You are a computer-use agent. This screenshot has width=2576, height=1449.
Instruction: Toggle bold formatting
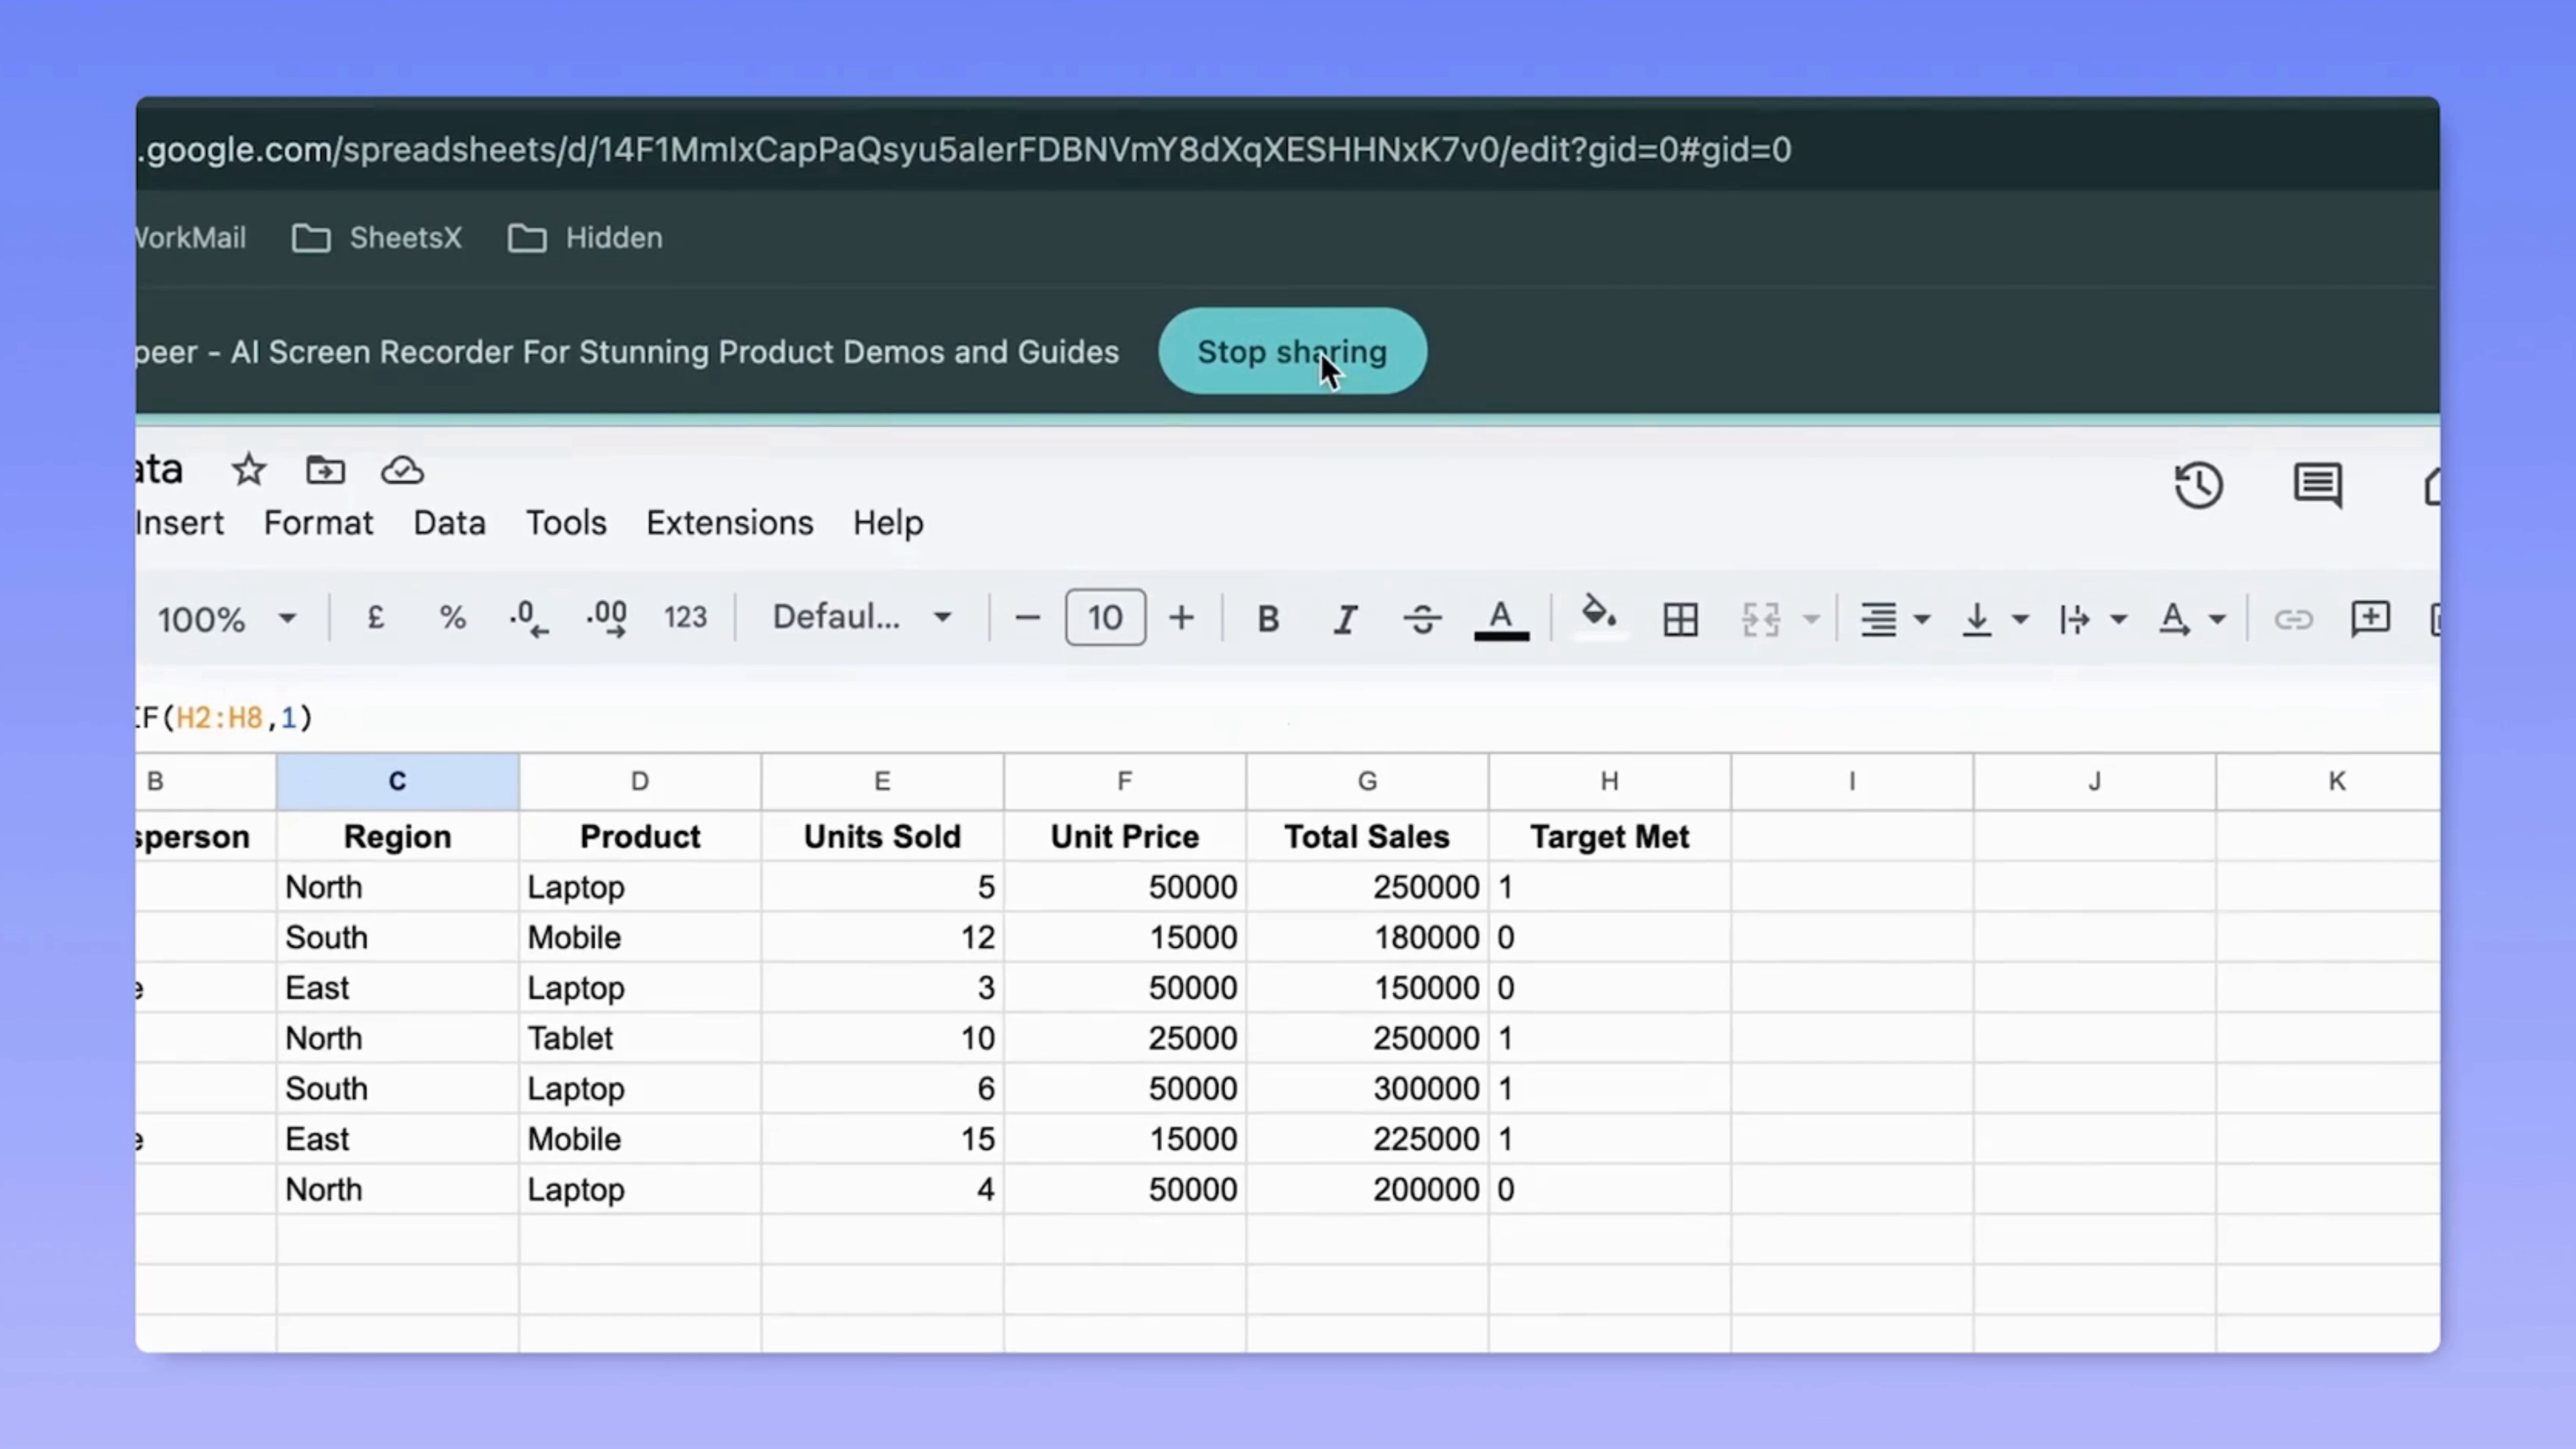click(1267, 617)
